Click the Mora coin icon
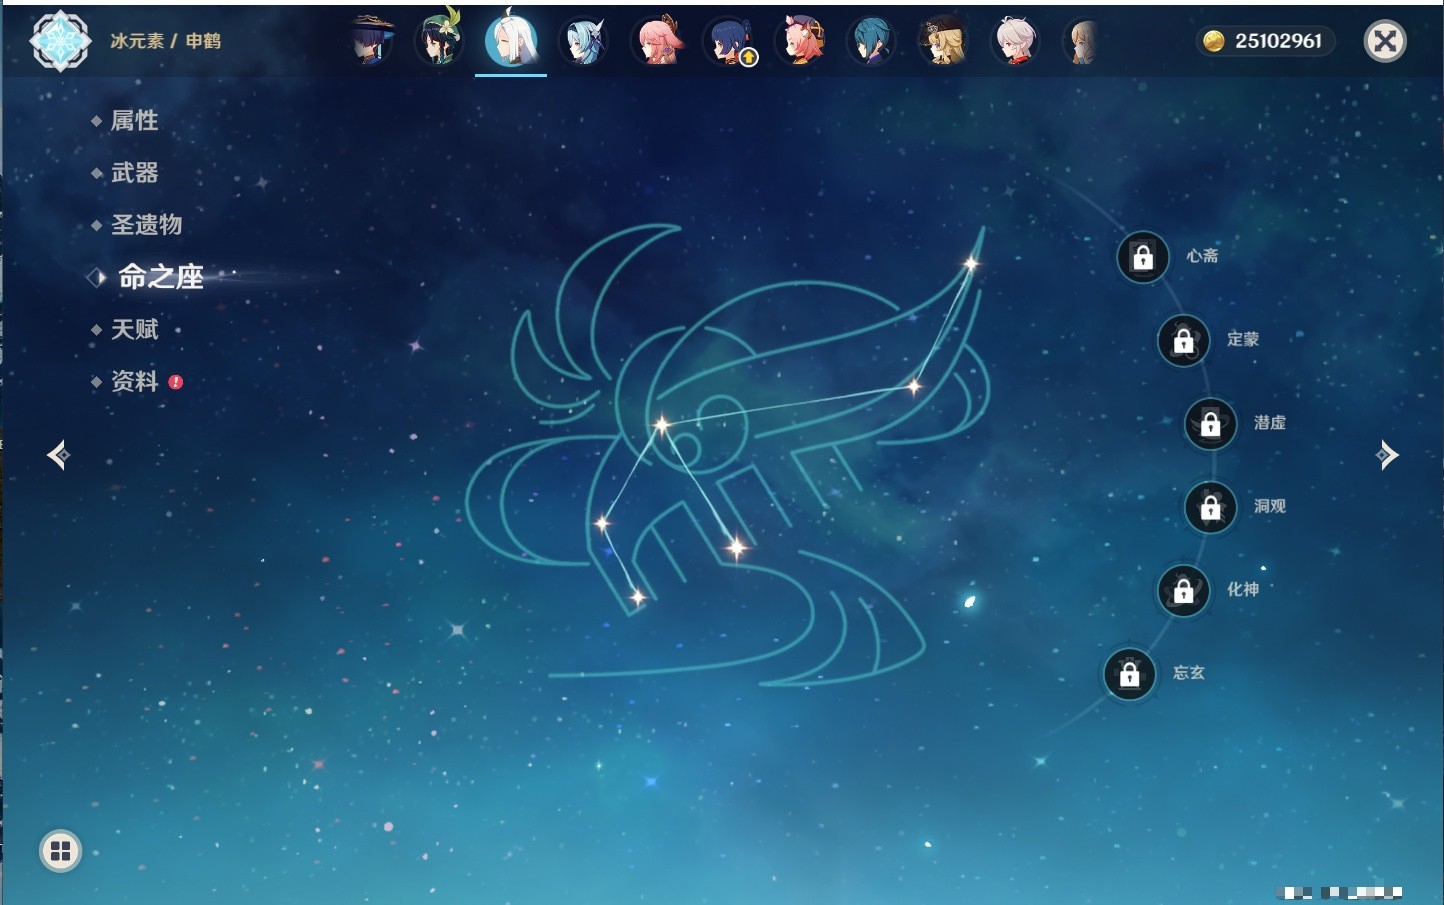This screenshot has width=1444, height=905. click(1214, 41)
